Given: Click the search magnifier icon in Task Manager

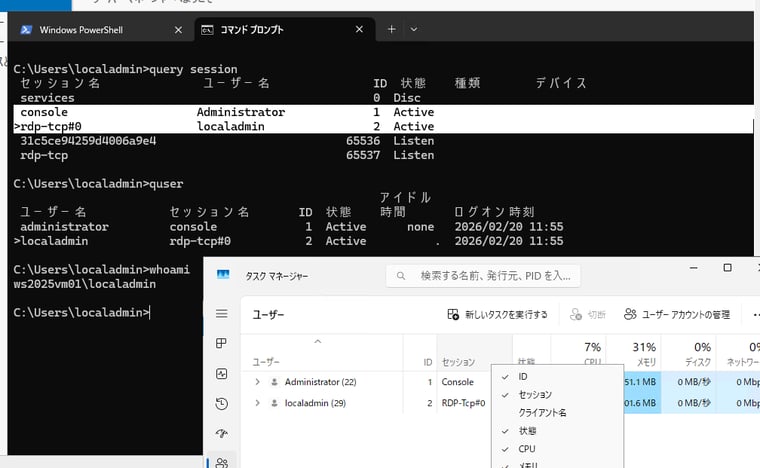Looking at the screenshot, I should coord(401,276).
